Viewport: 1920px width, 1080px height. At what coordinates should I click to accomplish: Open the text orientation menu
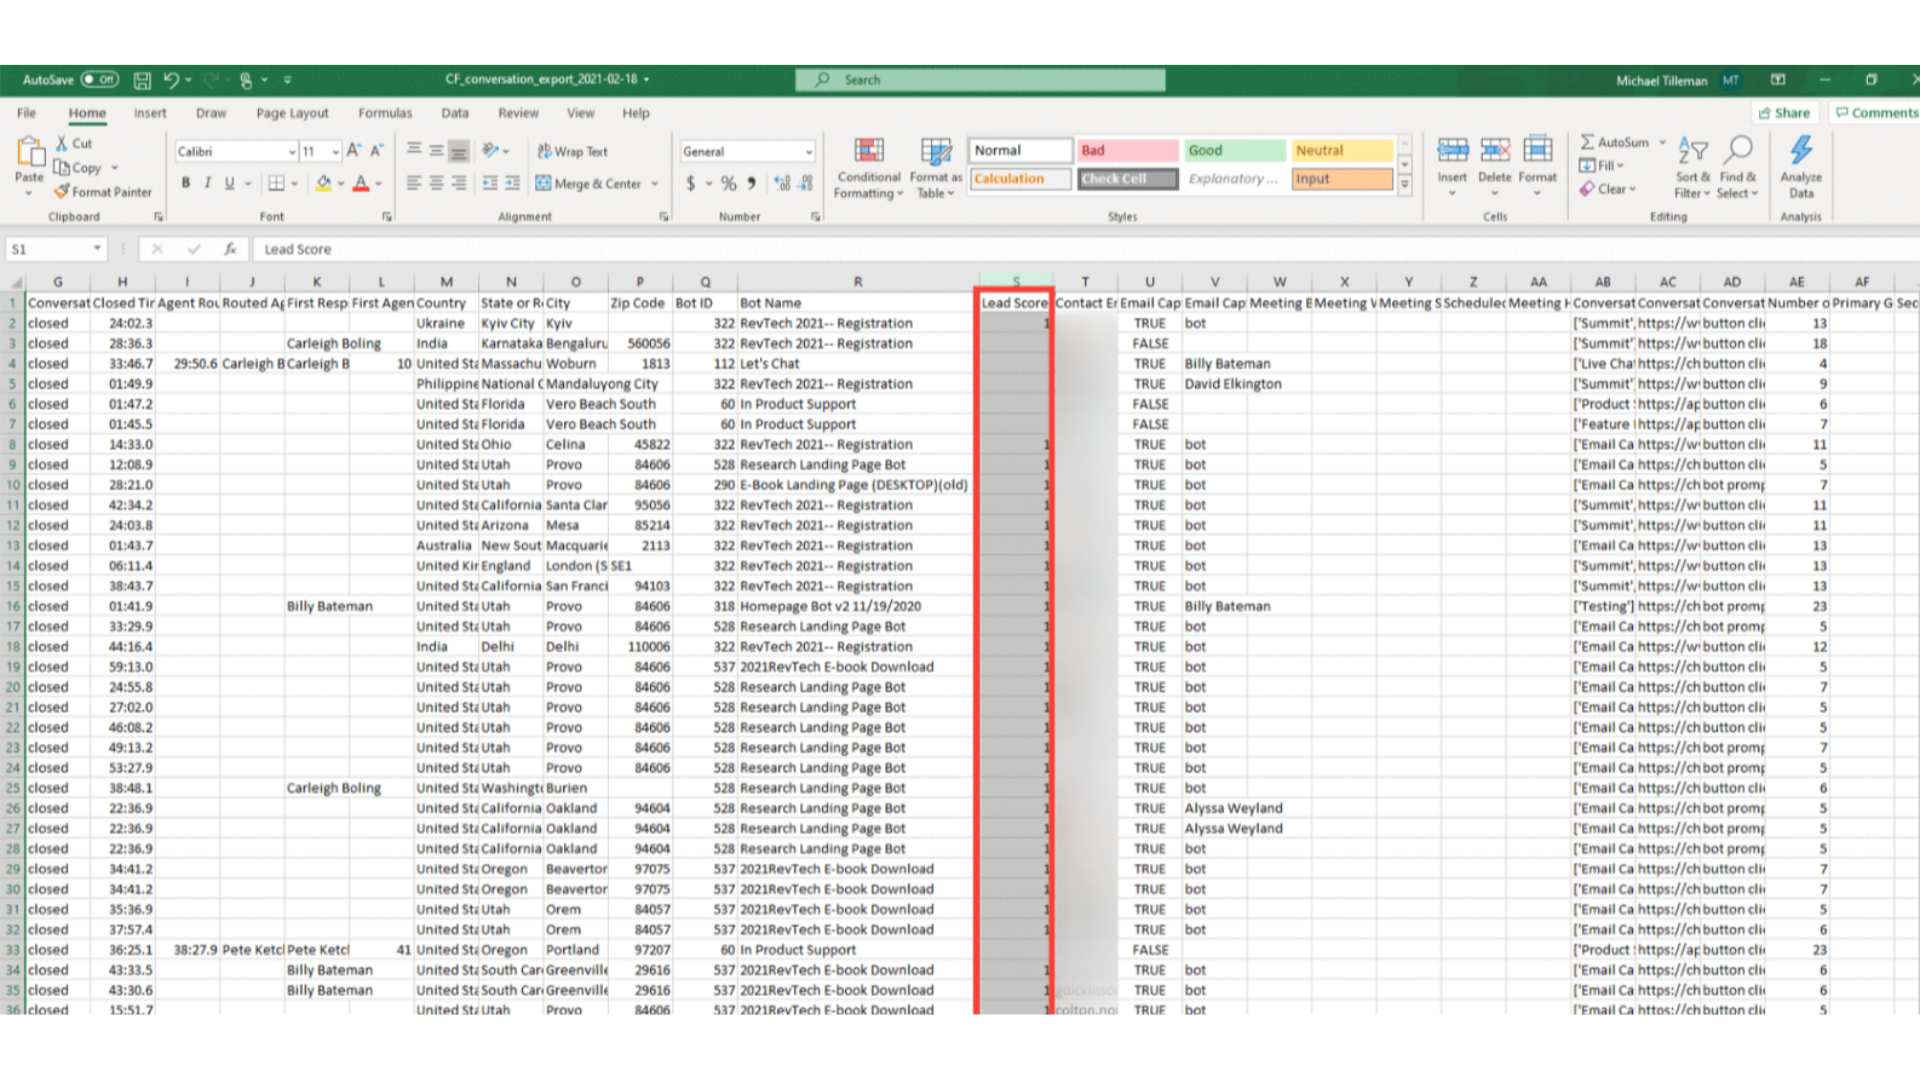(x=494, y=150)
